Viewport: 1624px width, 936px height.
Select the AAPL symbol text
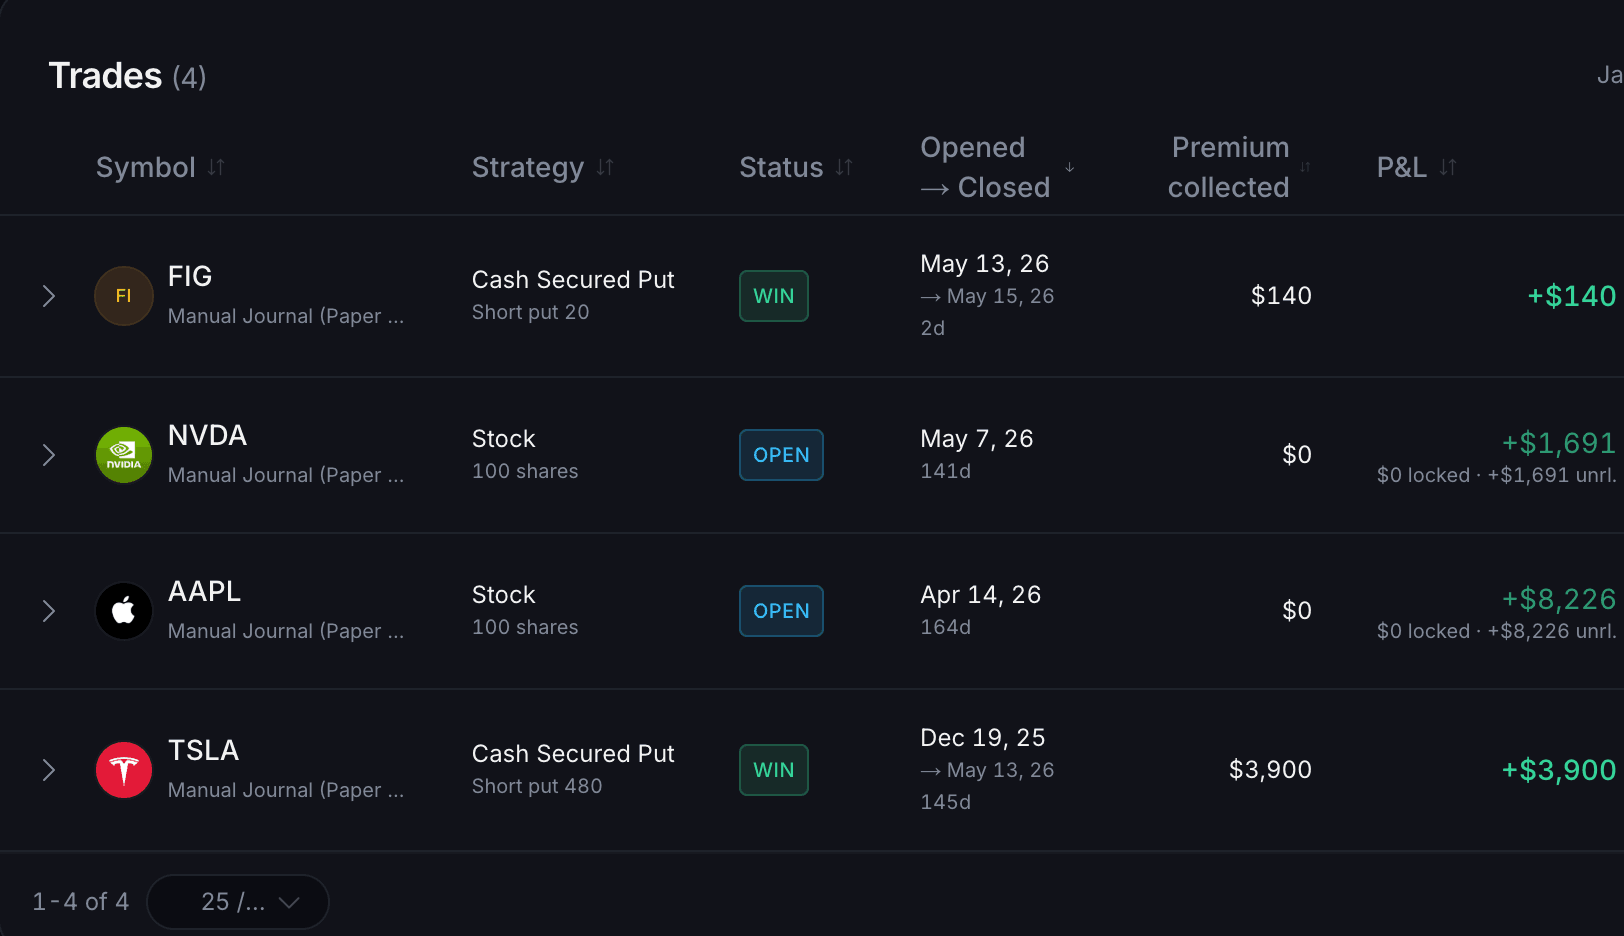[204, 591]
